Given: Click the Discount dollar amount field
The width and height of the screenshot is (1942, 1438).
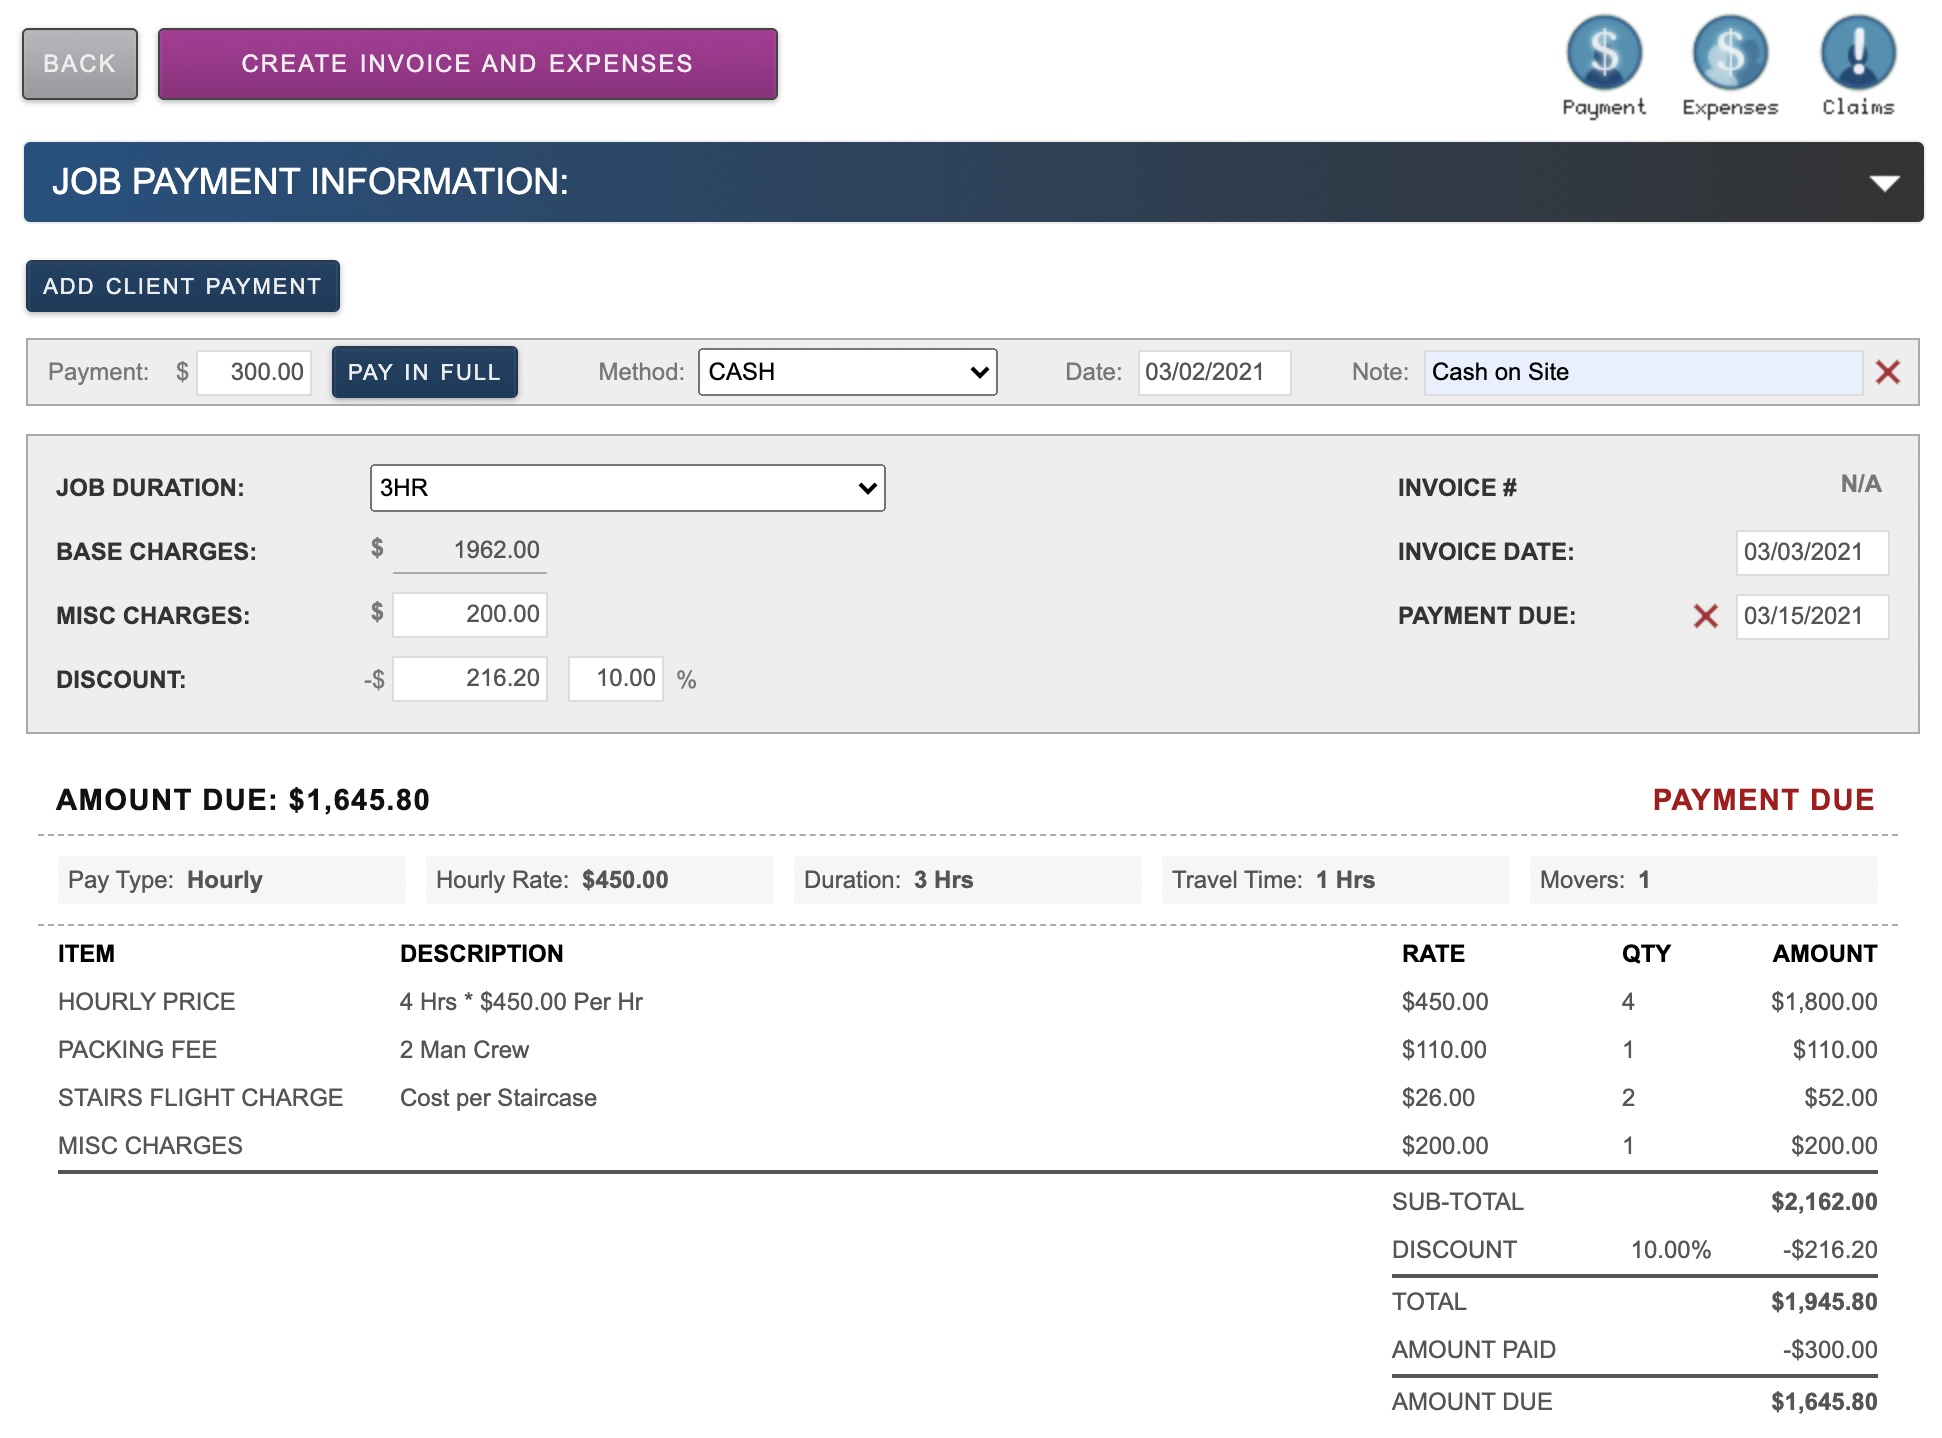Looking at the screenshot, I should [x=470, y=678].
